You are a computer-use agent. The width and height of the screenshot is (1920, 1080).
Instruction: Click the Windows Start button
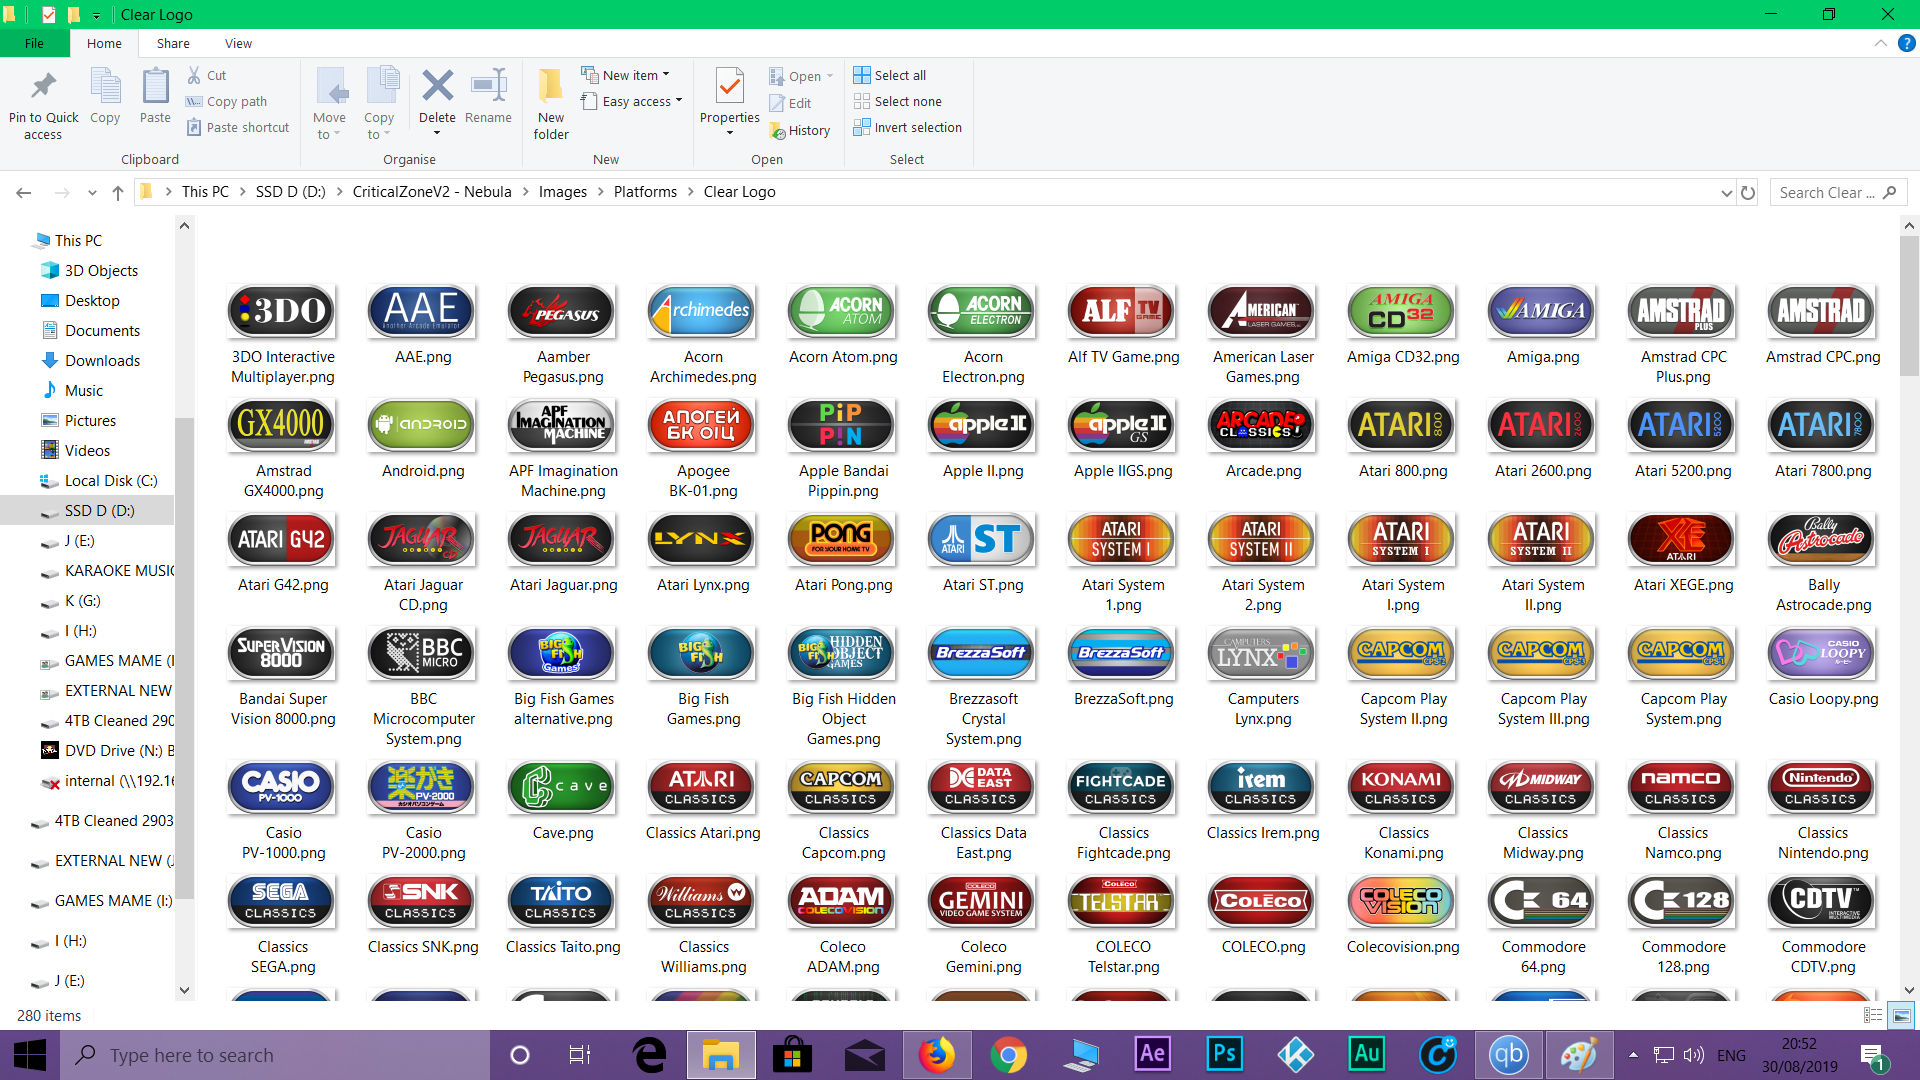pos(30,1055)
